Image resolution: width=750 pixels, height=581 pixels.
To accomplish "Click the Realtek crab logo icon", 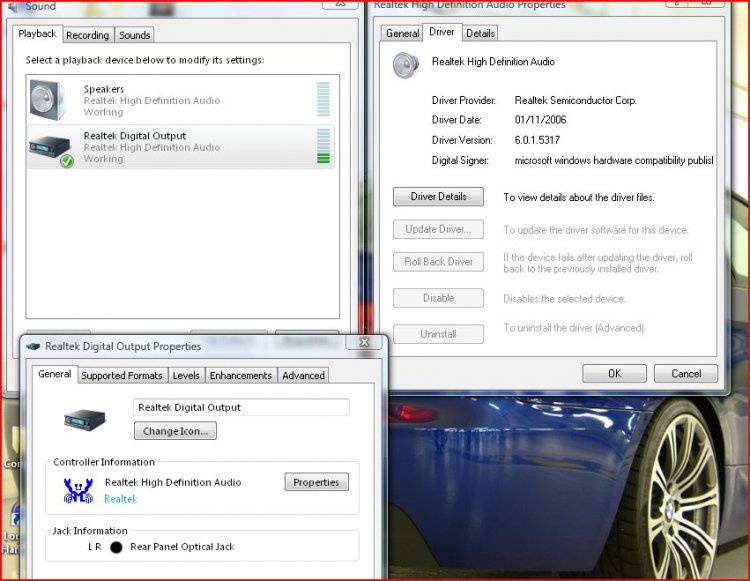I will click(x=78, y=491).
